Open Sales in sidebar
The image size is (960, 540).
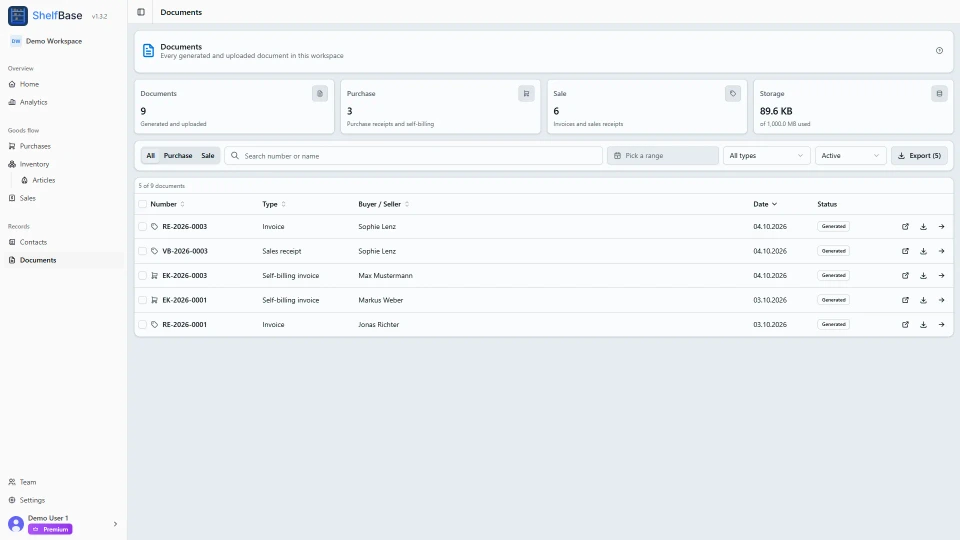point(64,198)
